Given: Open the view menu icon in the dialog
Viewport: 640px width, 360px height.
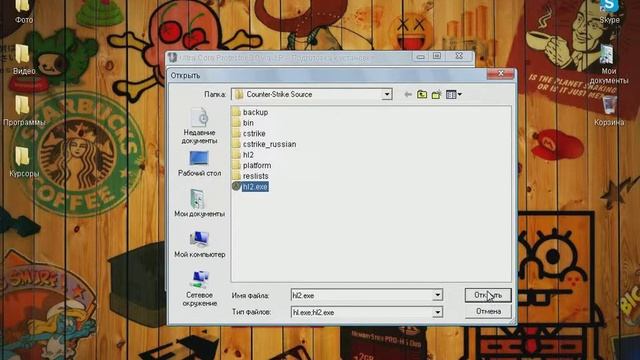Looking at the screenshot, I should coord(453,95).
